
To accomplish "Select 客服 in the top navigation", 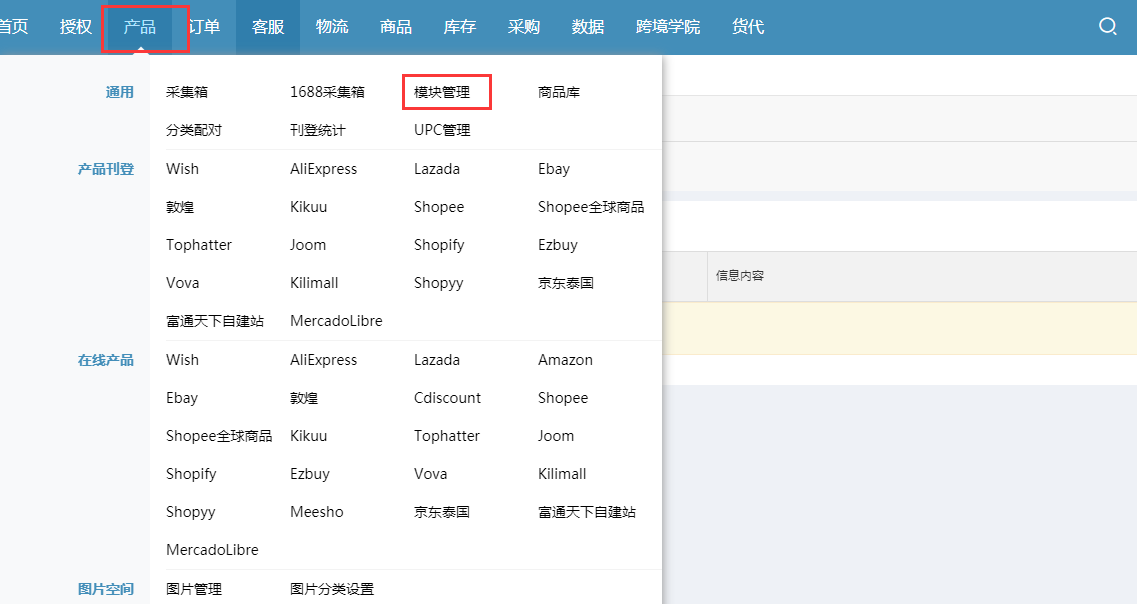I will tap(268, 27).
